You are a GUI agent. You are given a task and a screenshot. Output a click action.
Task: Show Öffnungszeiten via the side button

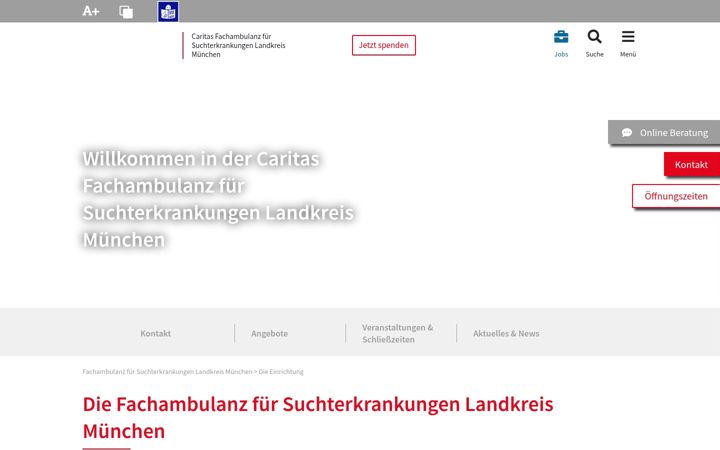point(676,196)
